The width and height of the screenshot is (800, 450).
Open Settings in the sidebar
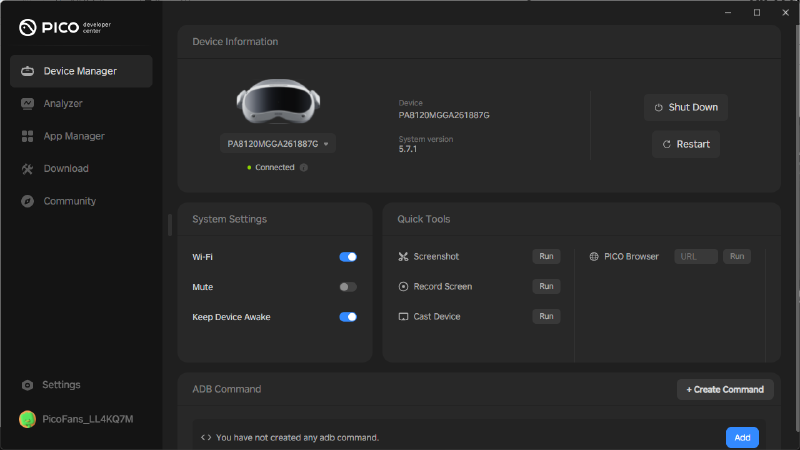61,385
